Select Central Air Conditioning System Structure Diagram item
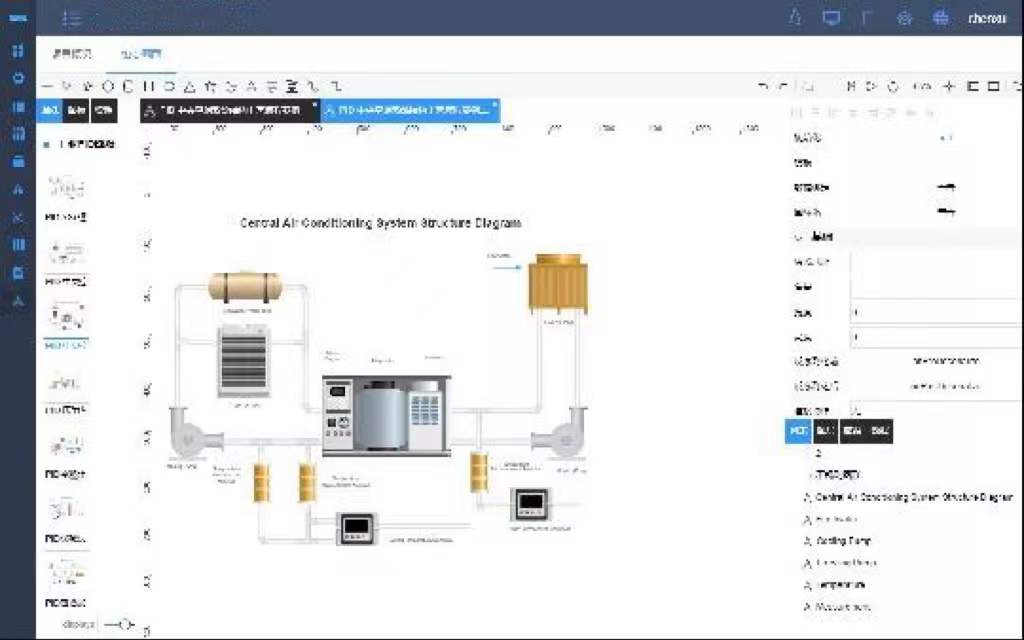The height and width of the screenshot is (640, 1024). tap(913, 497)
